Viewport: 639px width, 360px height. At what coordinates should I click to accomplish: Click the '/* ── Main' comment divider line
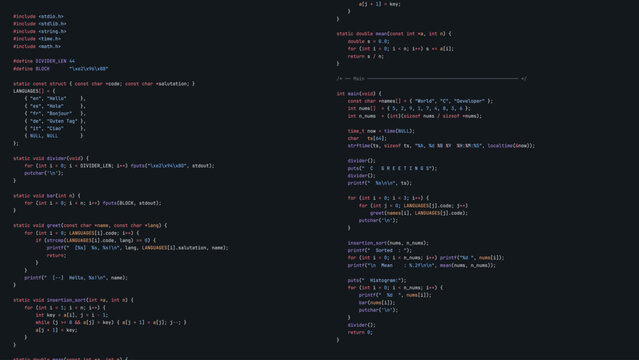[x=432, y=78]
